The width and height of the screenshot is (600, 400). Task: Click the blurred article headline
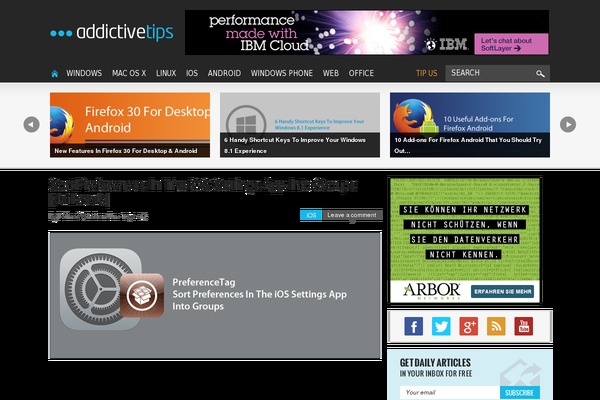[203, 192]
